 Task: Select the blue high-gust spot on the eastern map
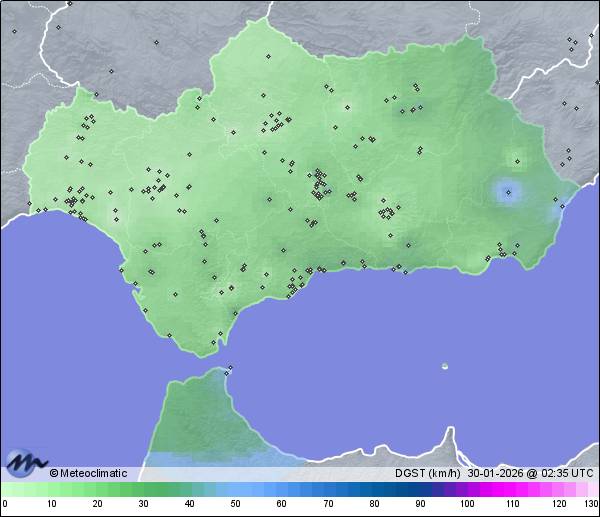pyautogui.click(x=509, y=191)
